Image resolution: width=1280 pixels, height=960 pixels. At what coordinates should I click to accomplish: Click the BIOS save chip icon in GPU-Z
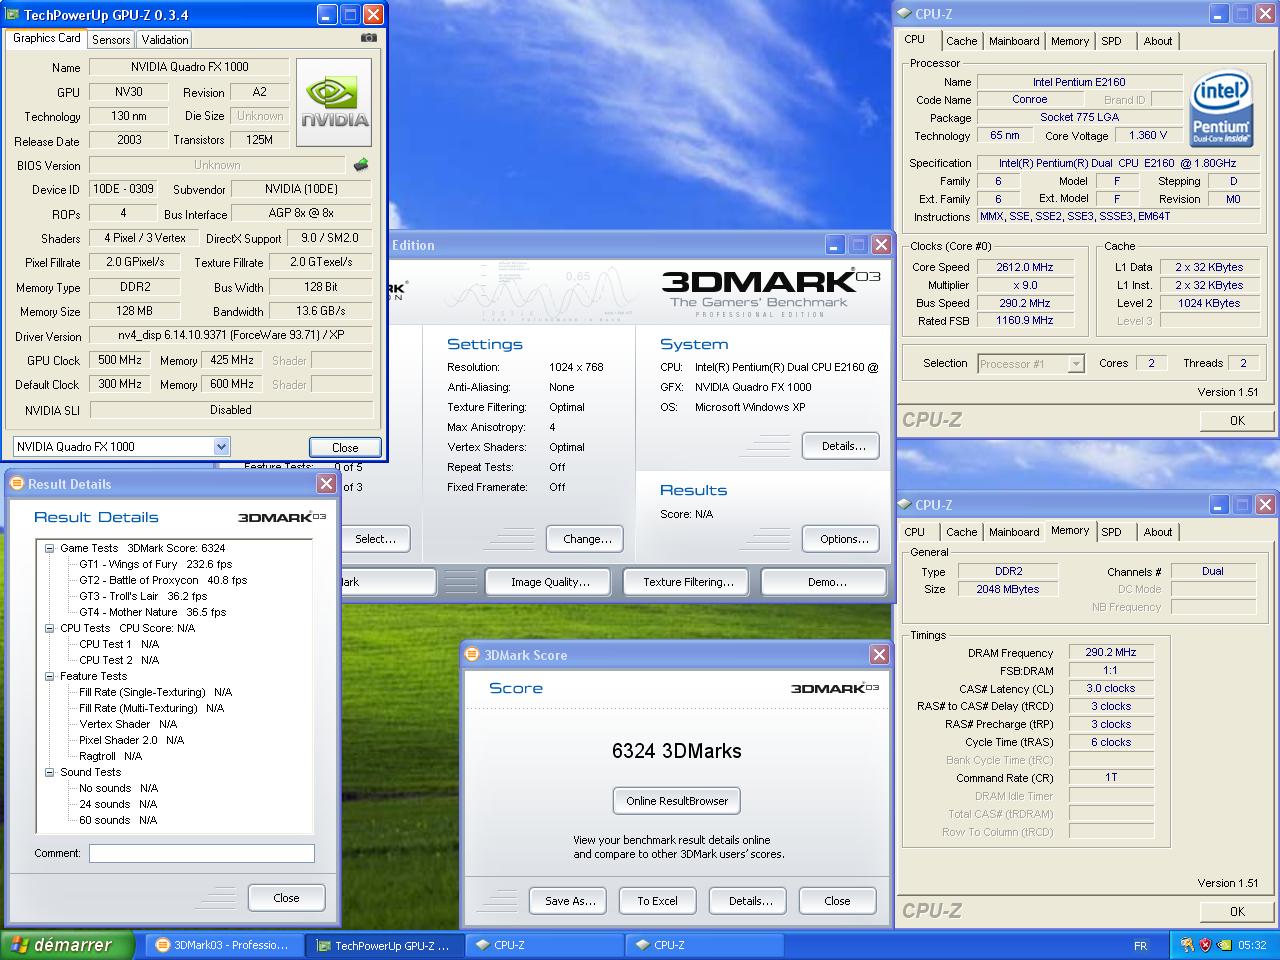click(361, 165)
